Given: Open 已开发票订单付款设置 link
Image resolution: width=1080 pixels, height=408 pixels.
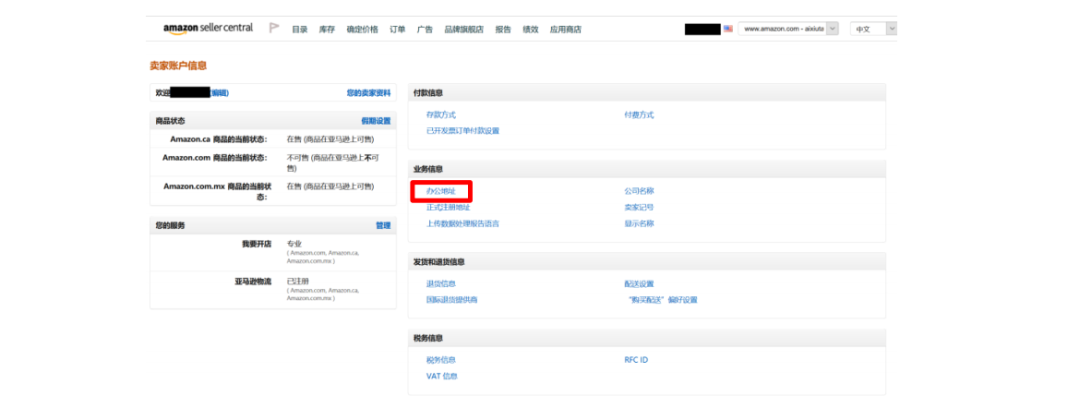Looking at the screenshot, I should (463, 131).
